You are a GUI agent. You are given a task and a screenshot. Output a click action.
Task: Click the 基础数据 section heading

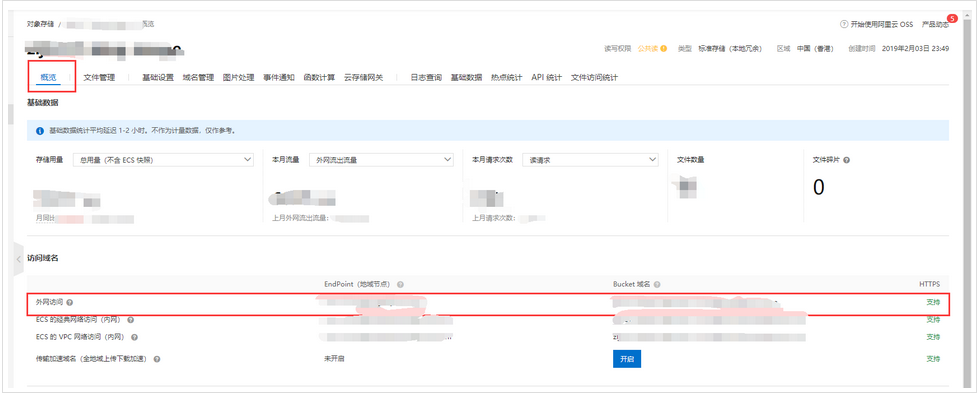(x=43, y=102)
